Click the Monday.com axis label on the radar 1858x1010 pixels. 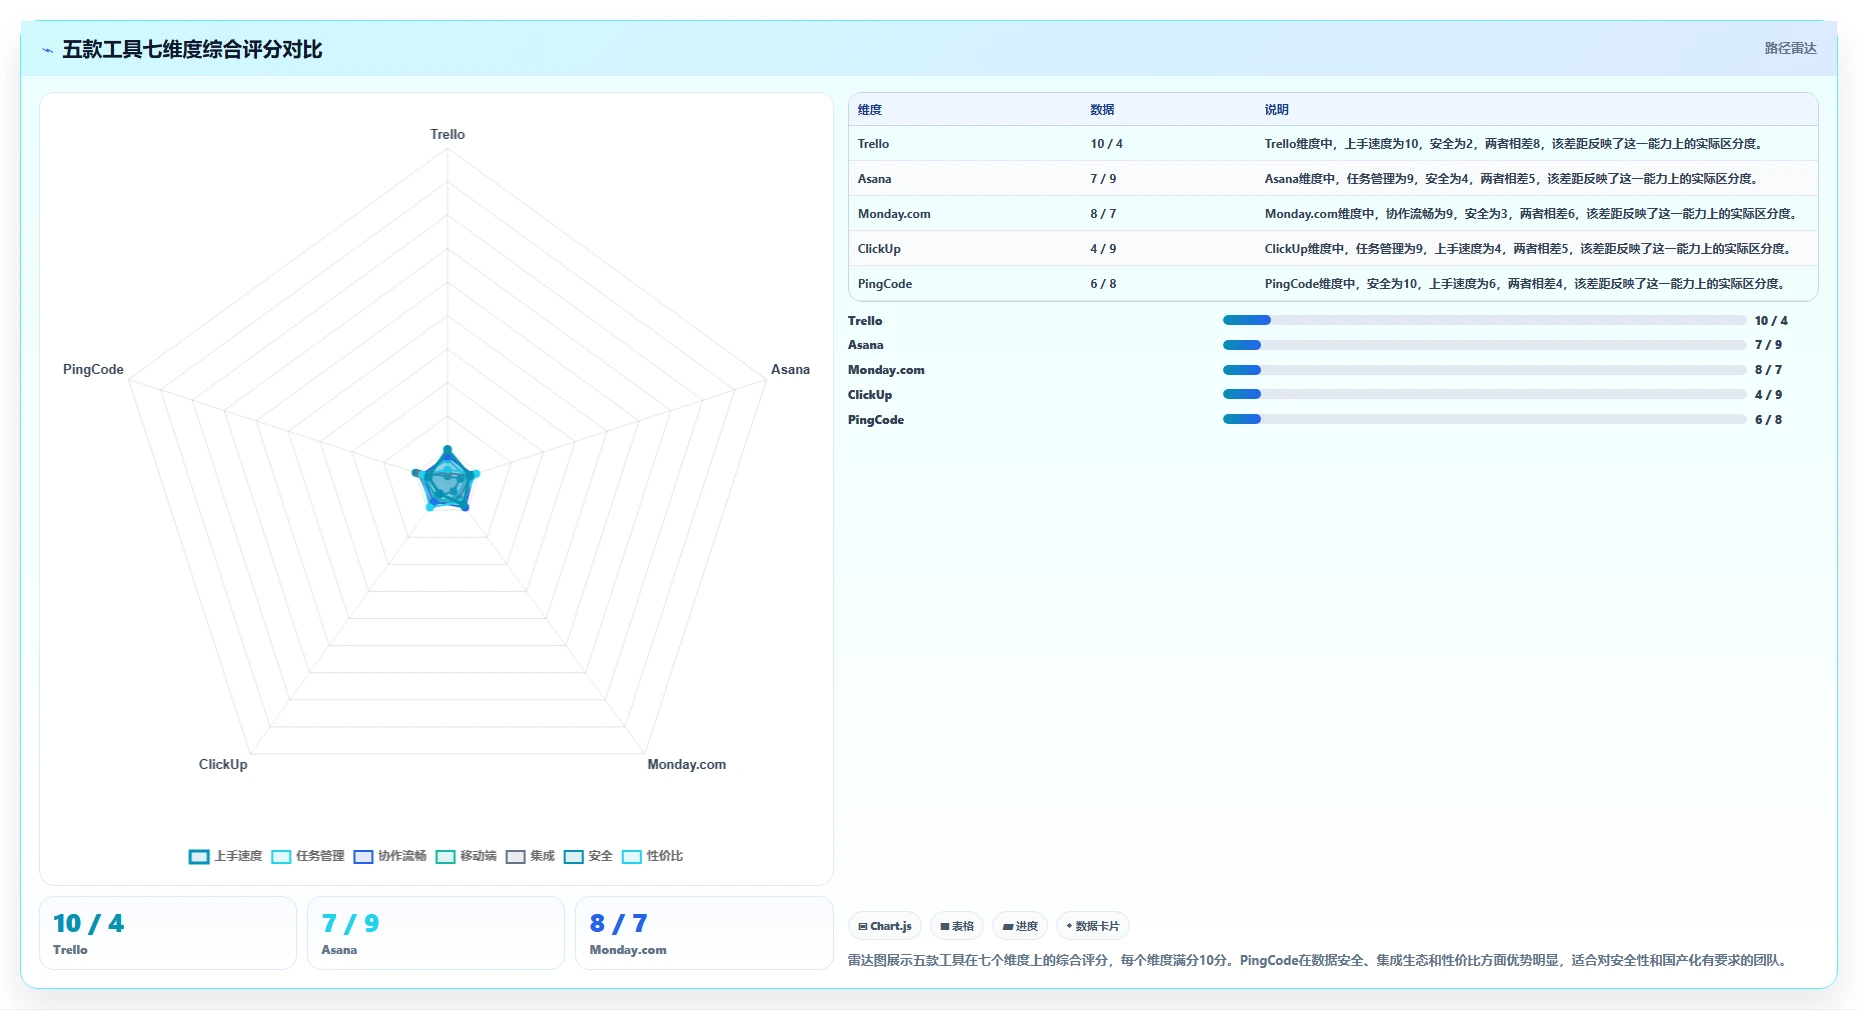coord(687,764)
